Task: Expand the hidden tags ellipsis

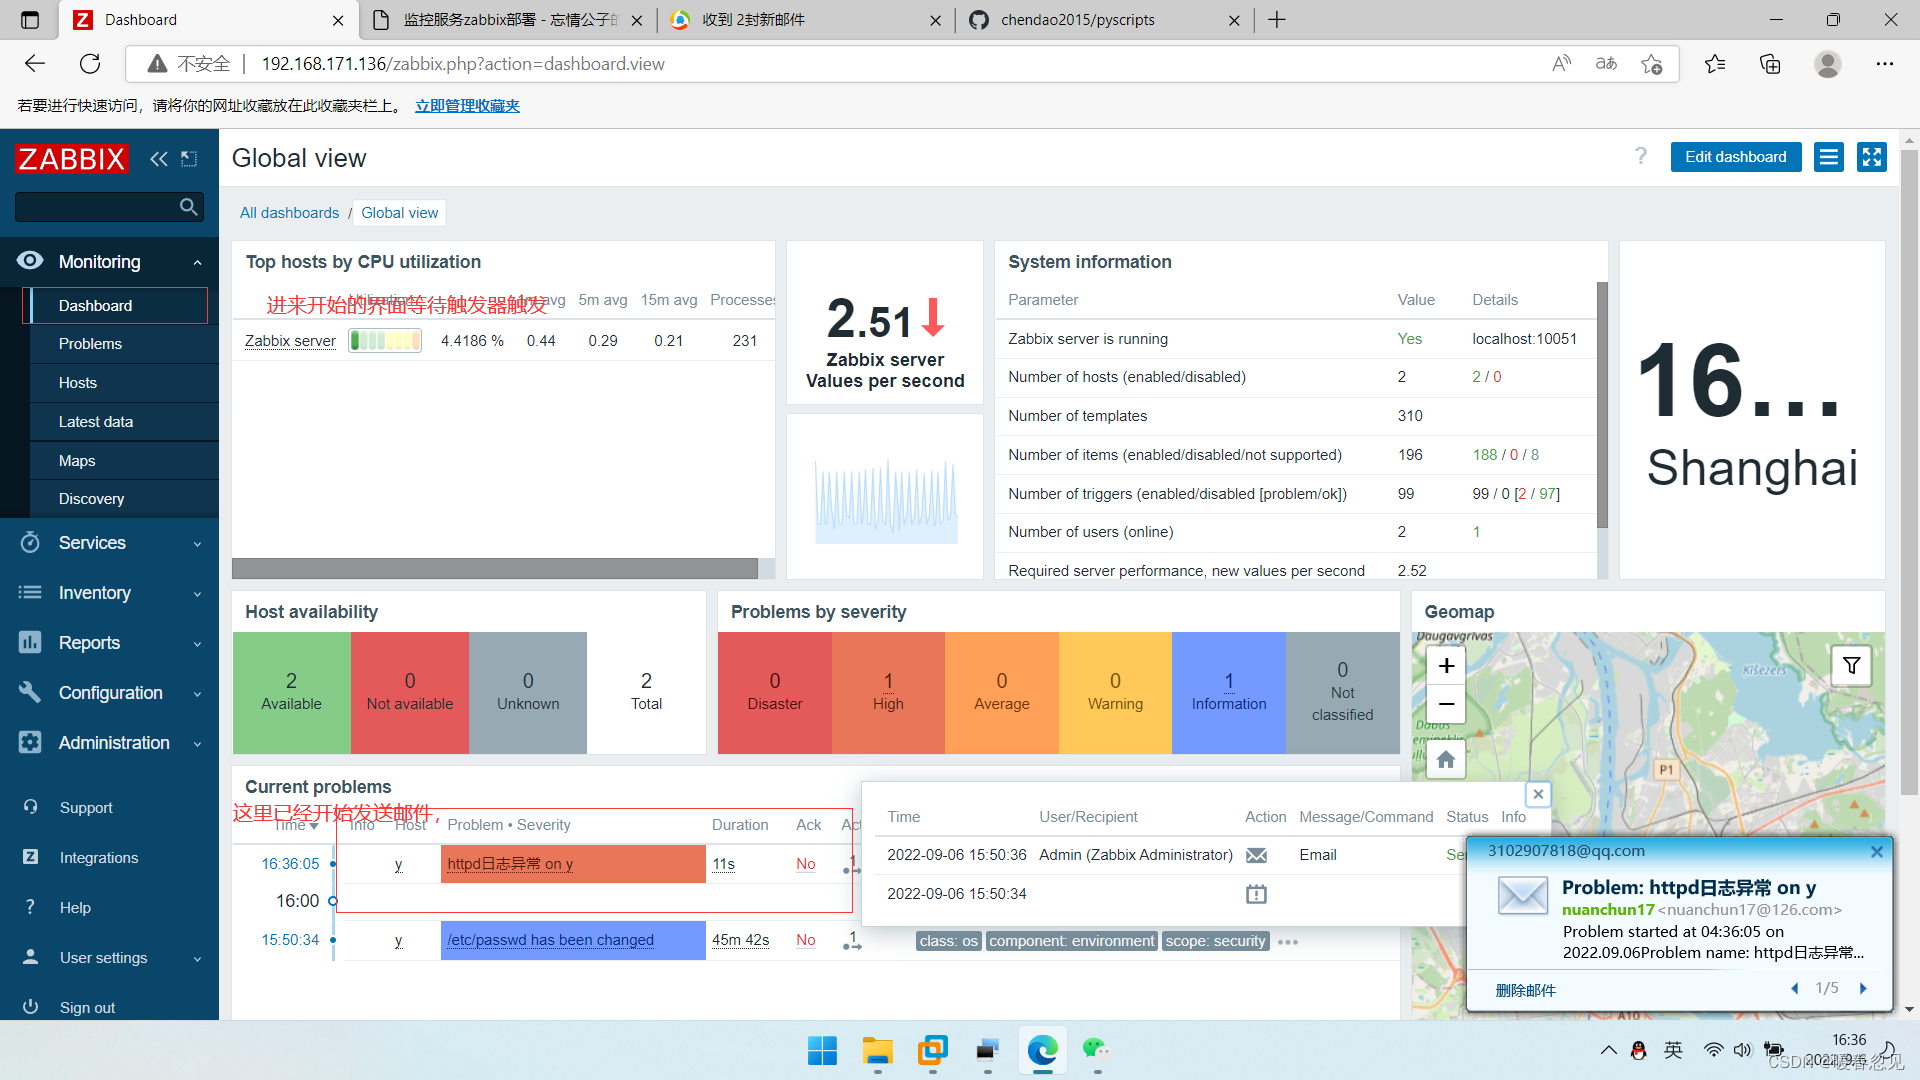Action: (1288, 942)
